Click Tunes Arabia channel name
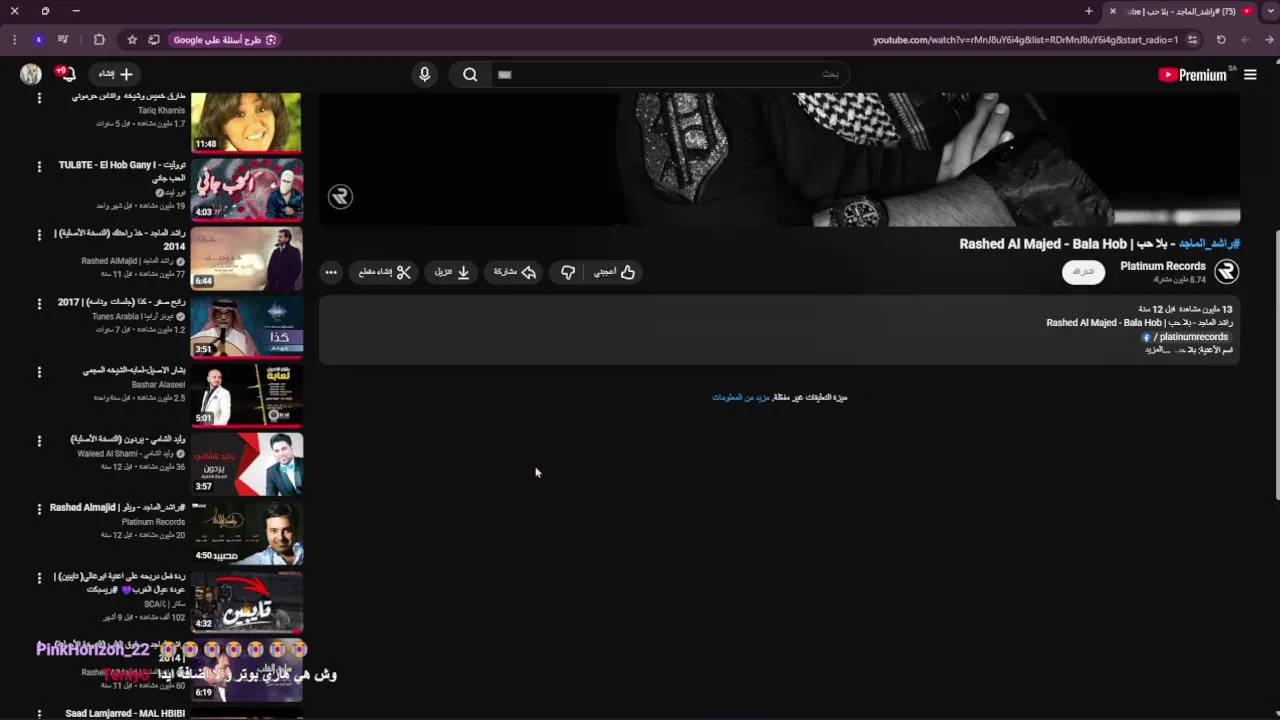This screenshot has height=720, width=1280. point(134,317)
